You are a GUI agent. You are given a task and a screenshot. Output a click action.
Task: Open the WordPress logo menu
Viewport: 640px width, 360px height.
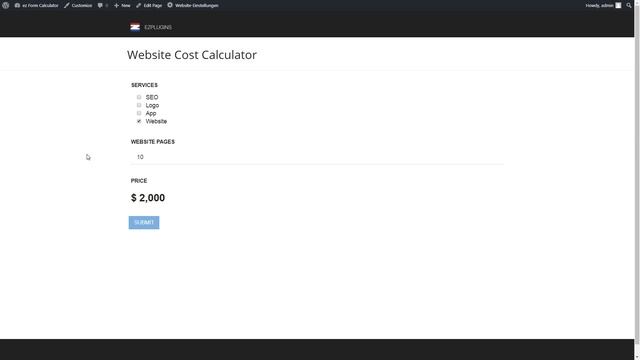point(6,5)
